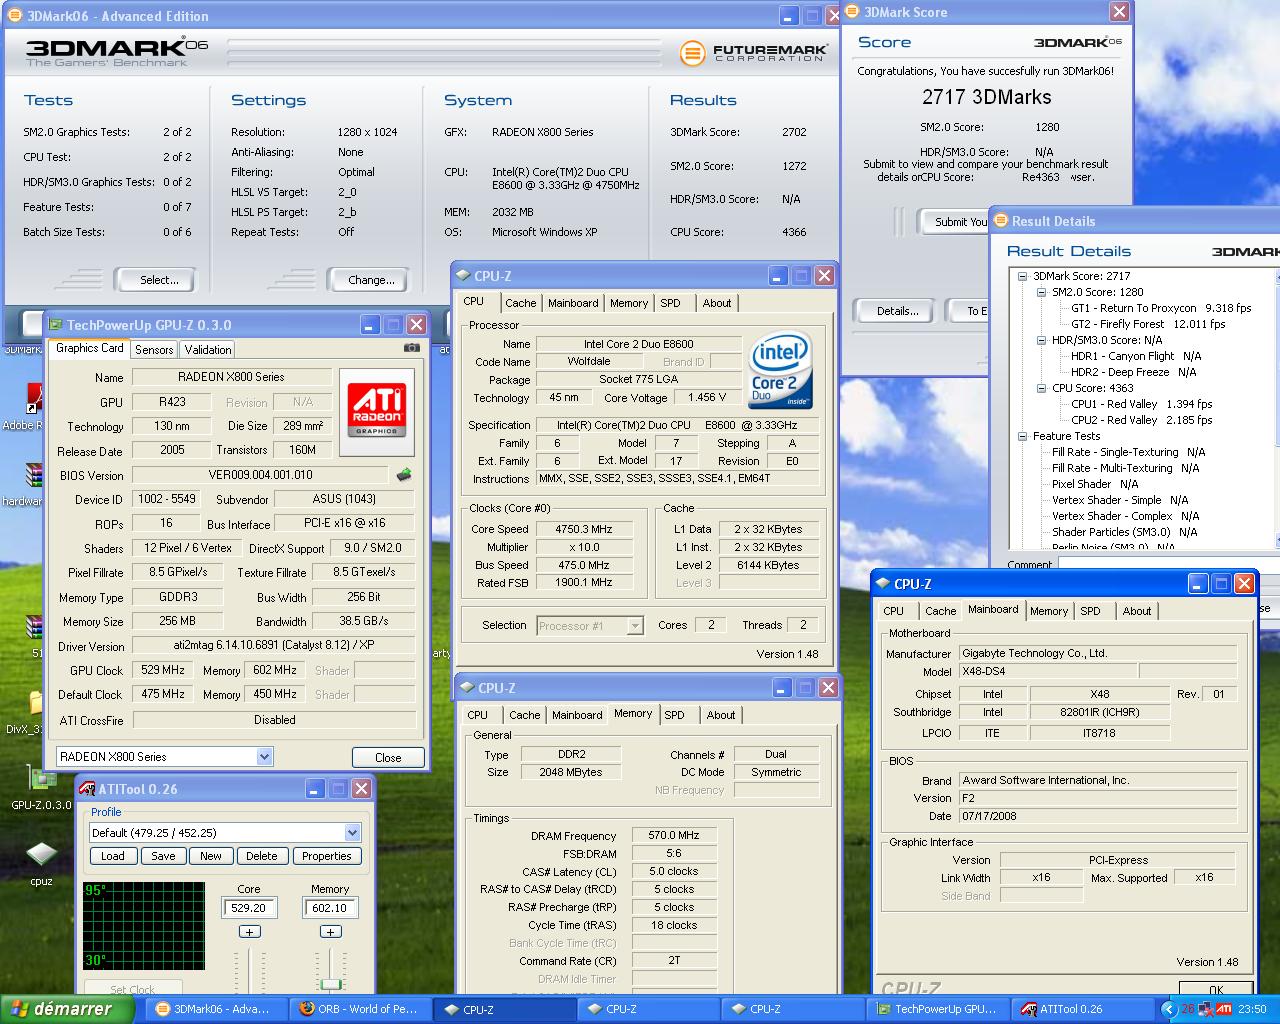
Task: Open the cpuz desktop icon
Action: tap(41, 863)
